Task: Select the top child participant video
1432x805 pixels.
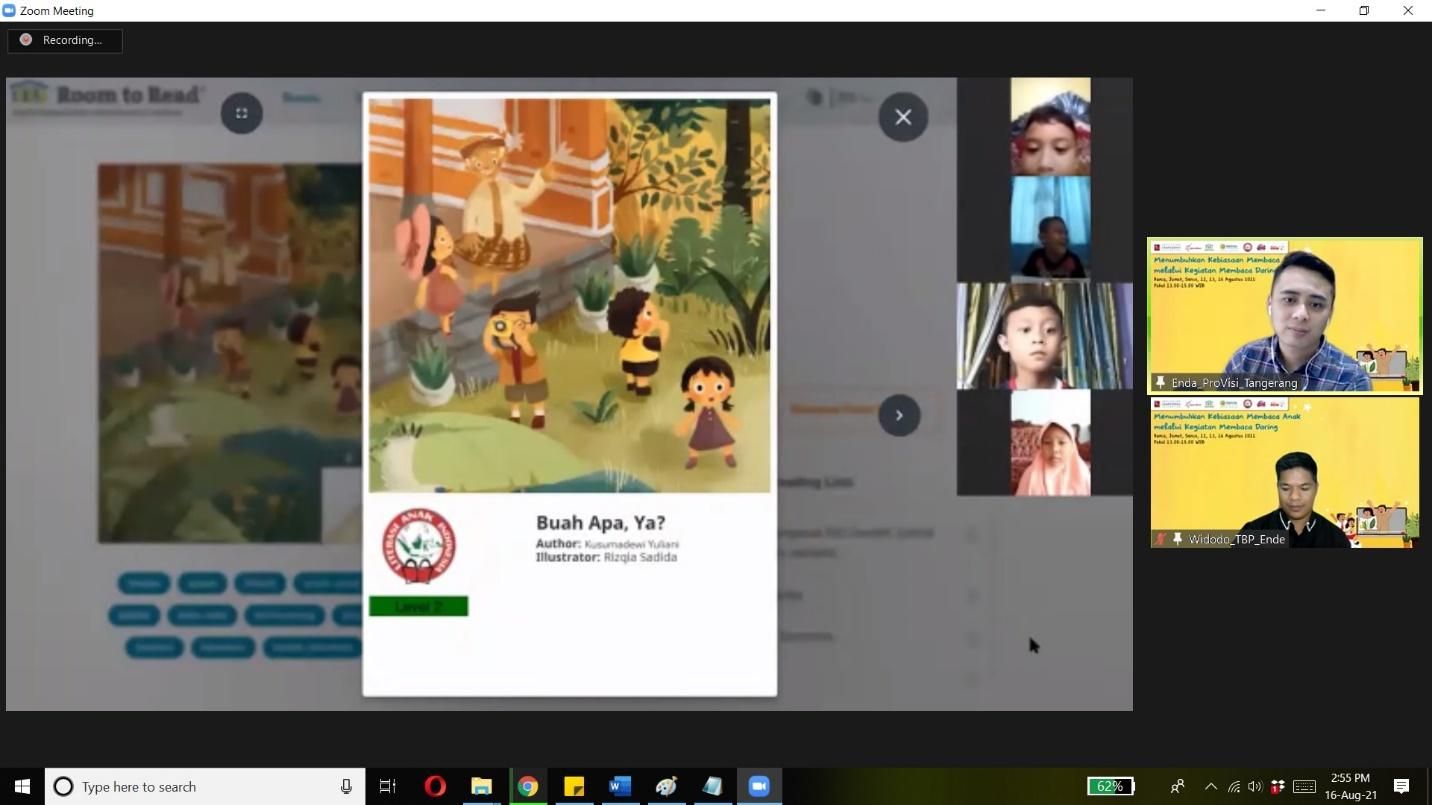Action: pyautogui.click(x=1050, y=127)
